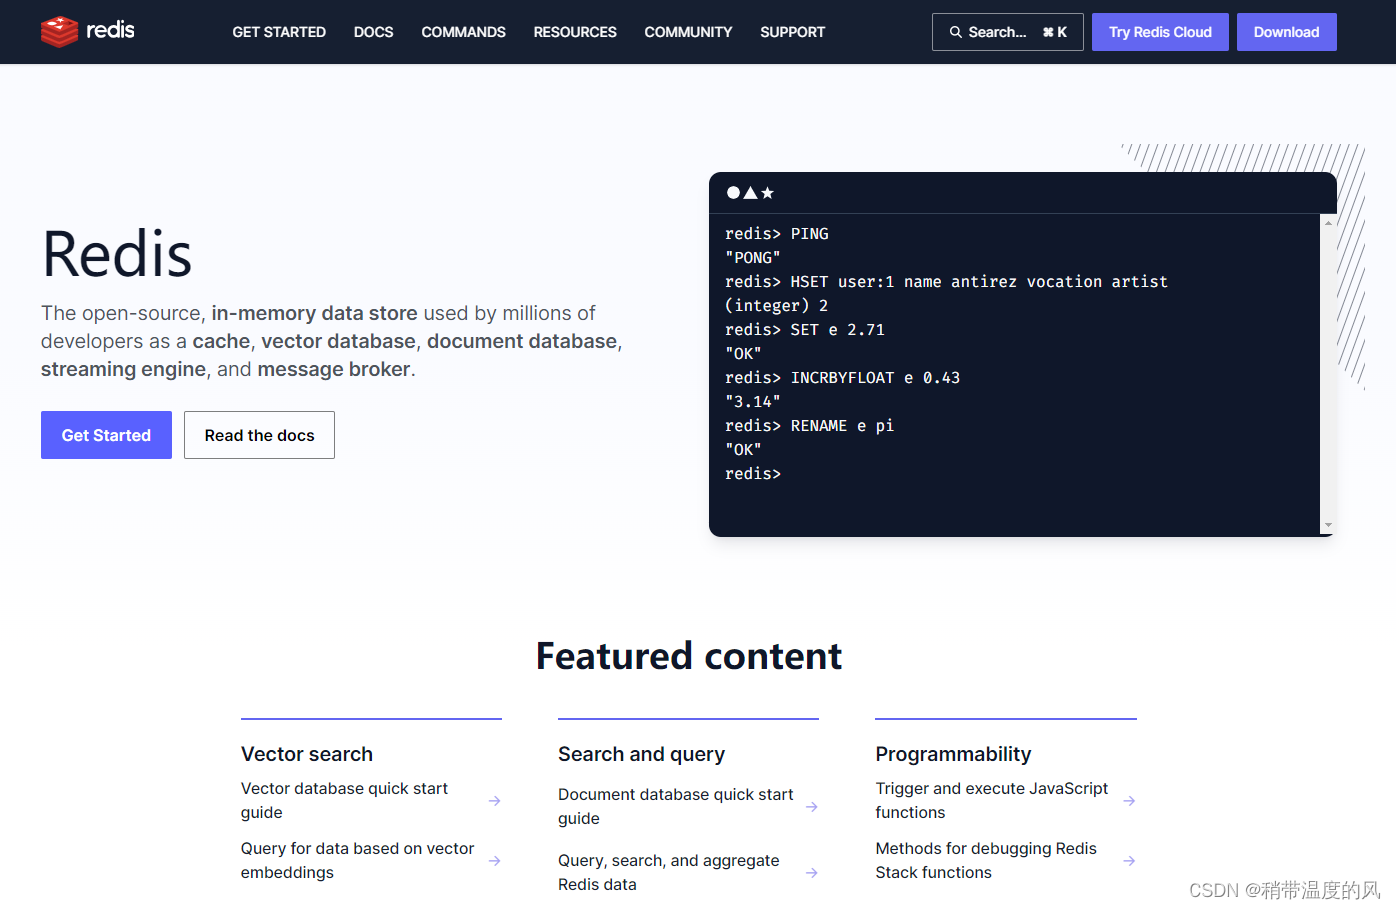Image resolution: width=1396 pixels, height=909 pixels.
Task: Open the RESOURCES menu
Action: pos(575,32)
